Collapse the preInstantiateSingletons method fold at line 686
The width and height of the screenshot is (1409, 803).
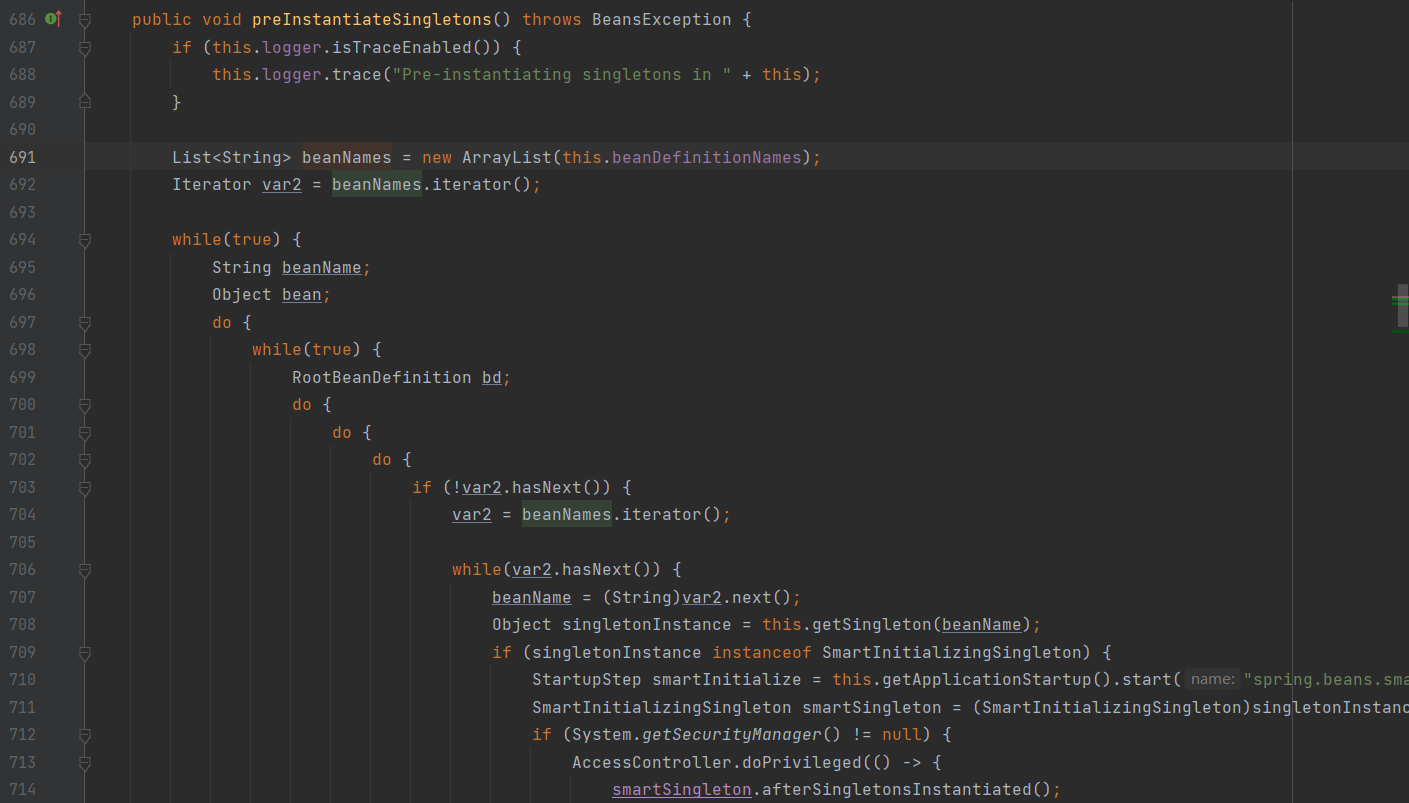point(84,20)
